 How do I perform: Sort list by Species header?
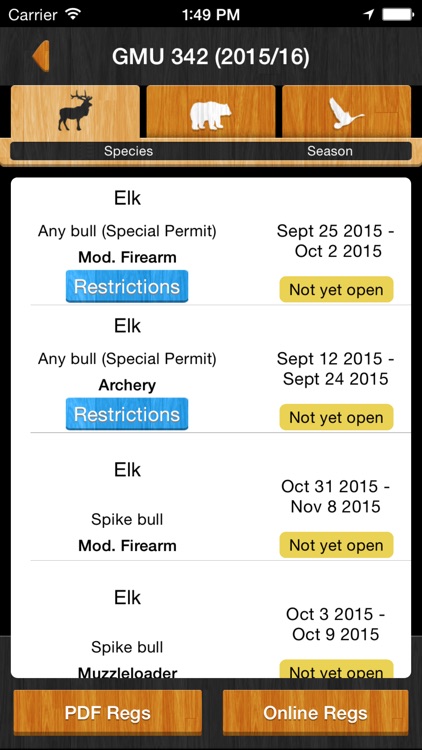(x=128, y=151)
